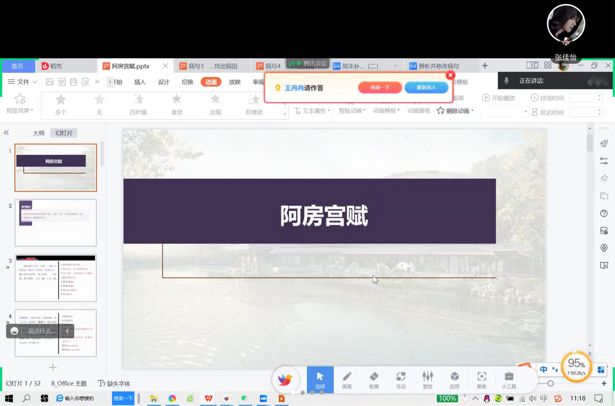Switch panel to 幻灯片 thumbnail view

[65, 133]
